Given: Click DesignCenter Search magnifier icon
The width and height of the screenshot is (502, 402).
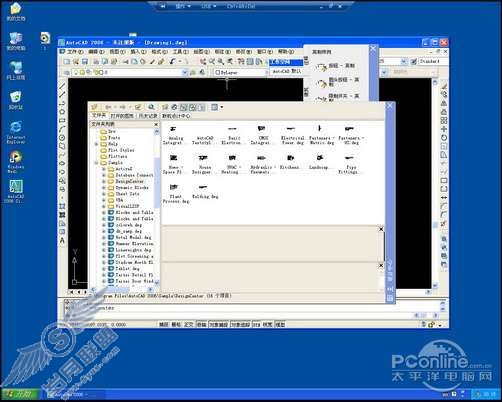Looking at the screenshot, I should [x=151, y=107].
